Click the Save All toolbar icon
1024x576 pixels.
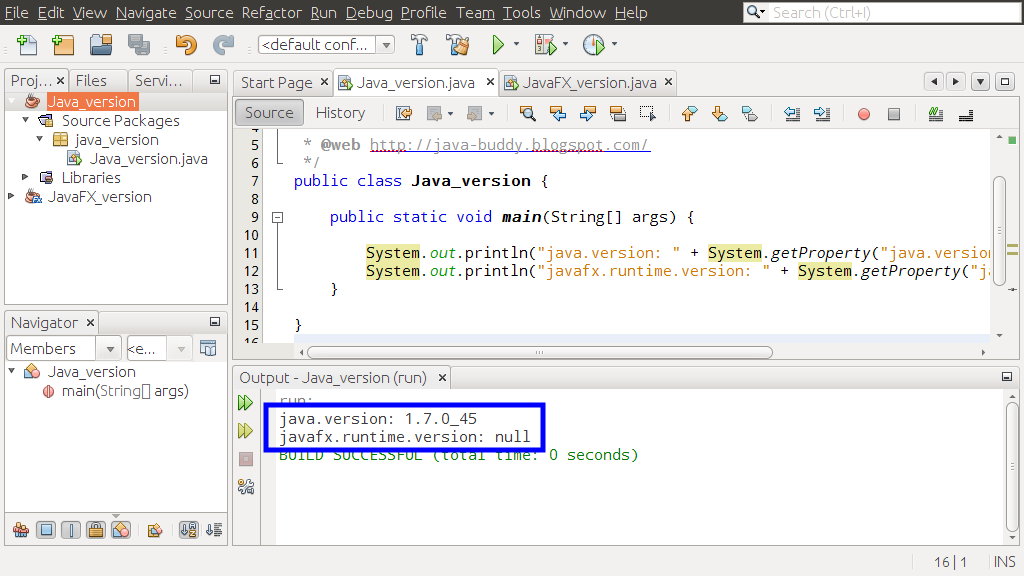[x=138, y=44]
